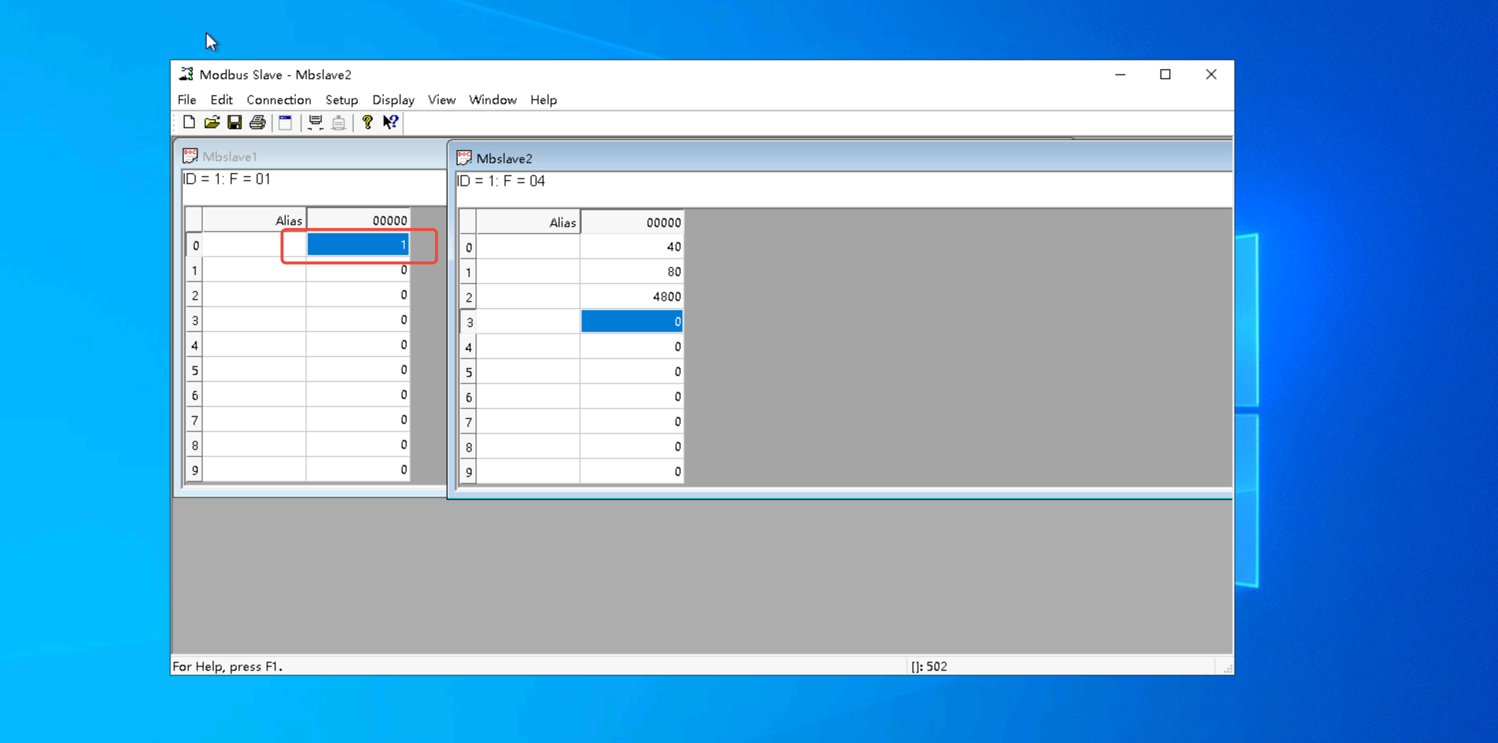
Task: Open the Connection menu
Action: click(x=279, y=100)
